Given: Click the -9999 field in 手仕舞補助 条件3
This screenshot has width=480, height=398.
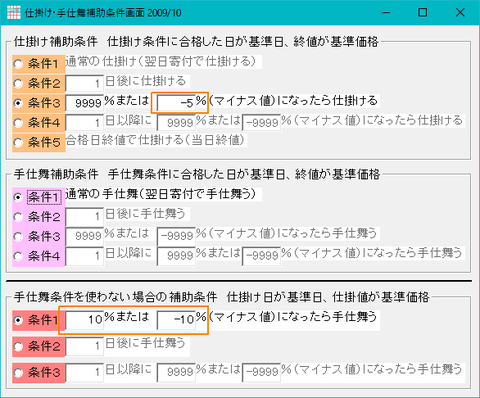Looking at the screenshot, I should coord(176,237).
